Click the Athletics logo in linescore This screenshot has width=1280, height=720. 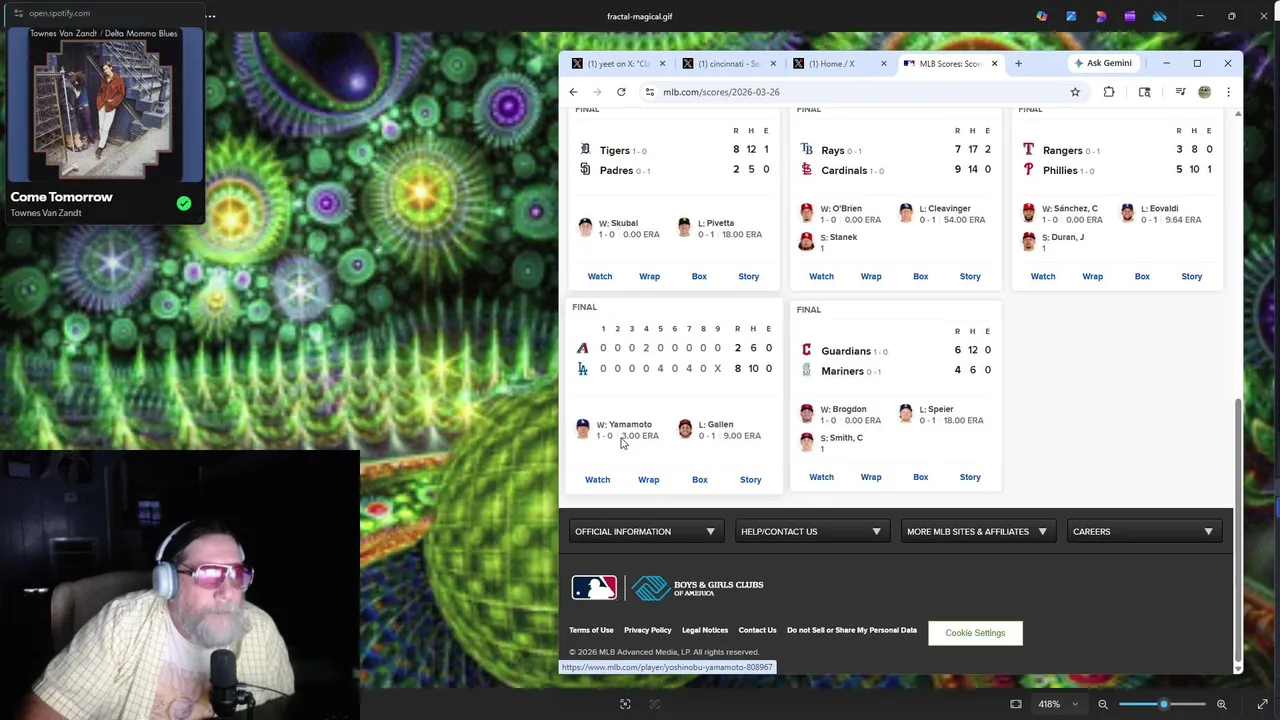pyautogui.click(x=582, y=348)
